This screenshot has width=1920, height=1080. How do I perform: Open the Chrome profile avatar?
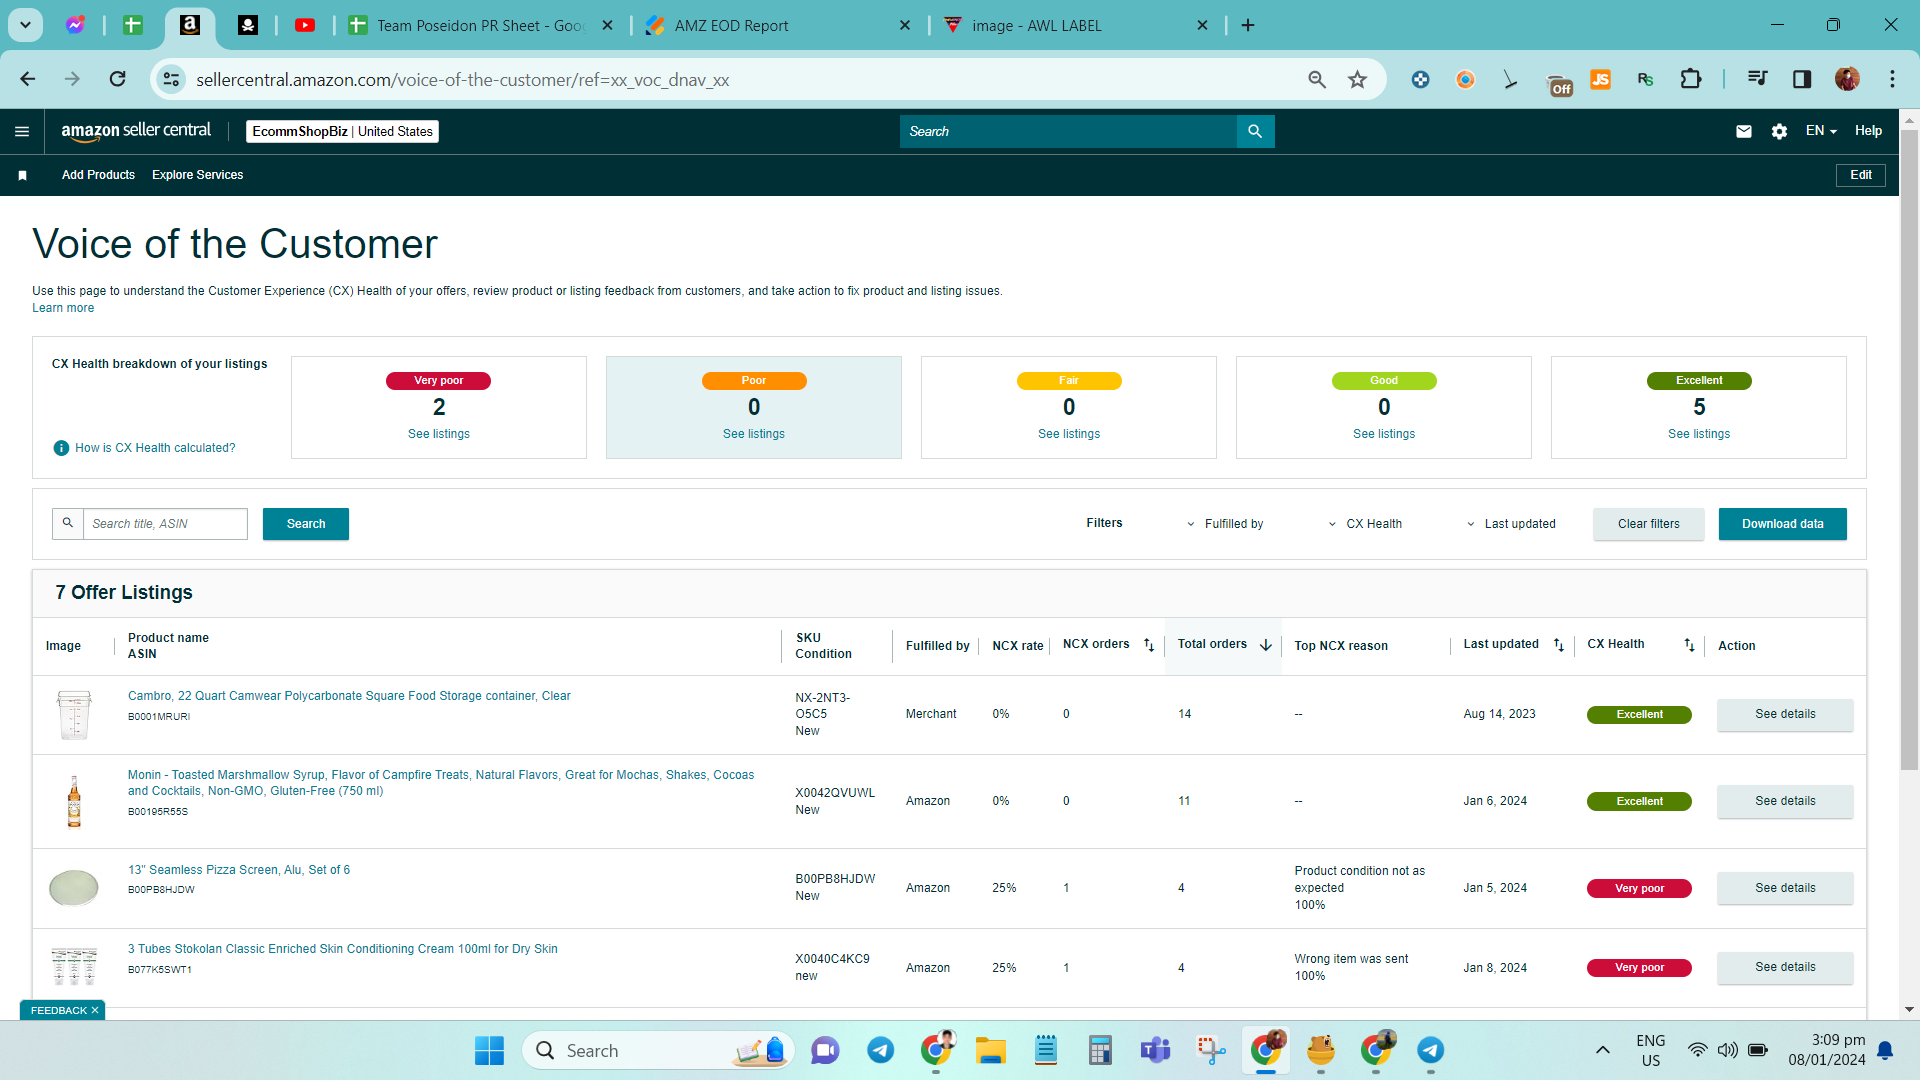point(1847,79)
